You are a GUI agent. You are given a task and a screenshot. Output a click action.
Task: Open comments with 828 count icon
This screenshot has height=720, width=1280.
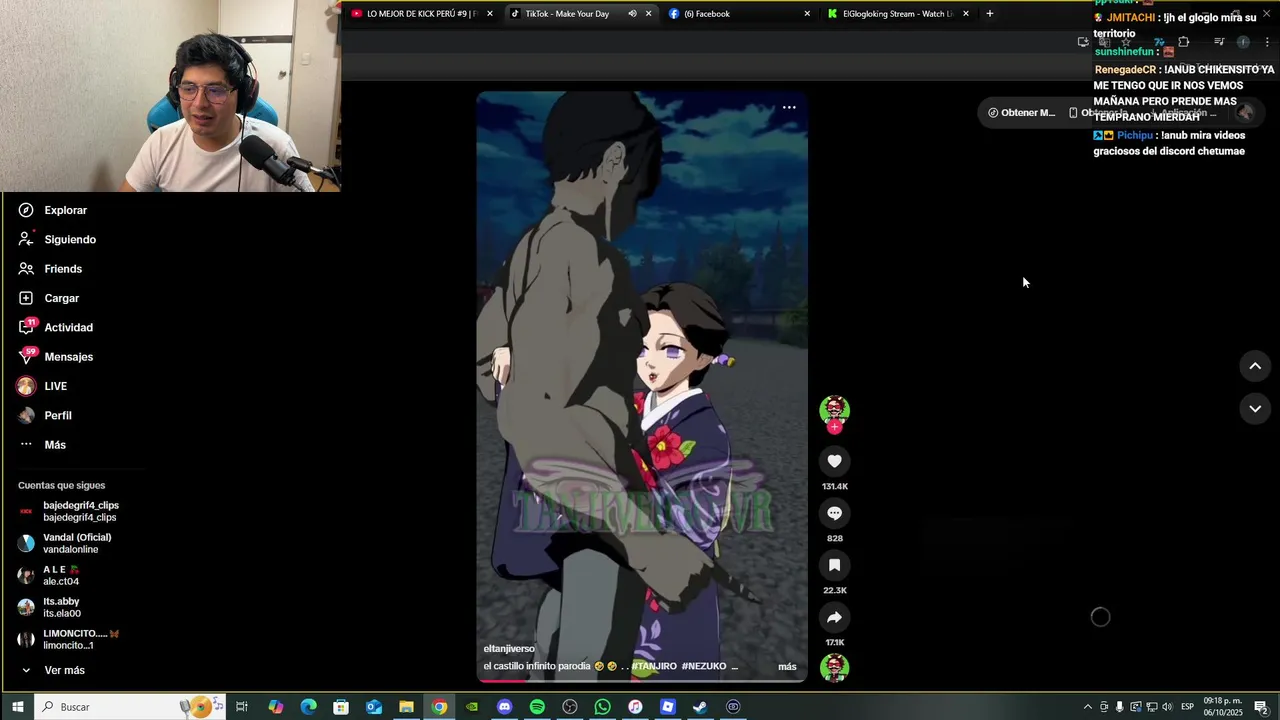[834, 513]
